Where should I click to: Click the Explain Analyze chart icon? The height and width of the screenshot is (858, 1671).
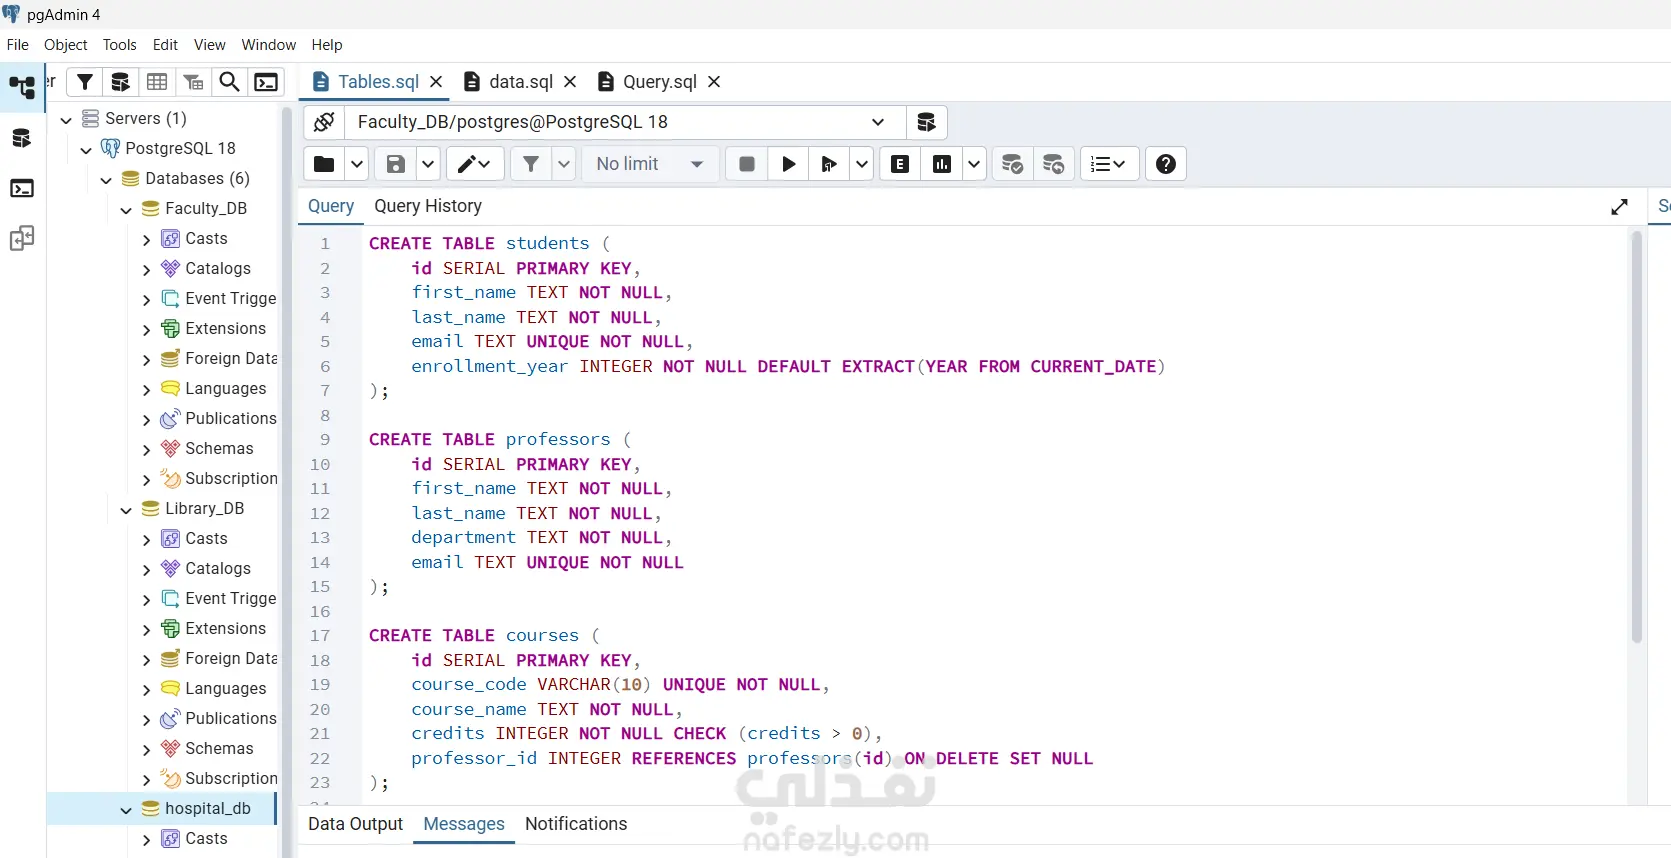click(x=942, y=164)
